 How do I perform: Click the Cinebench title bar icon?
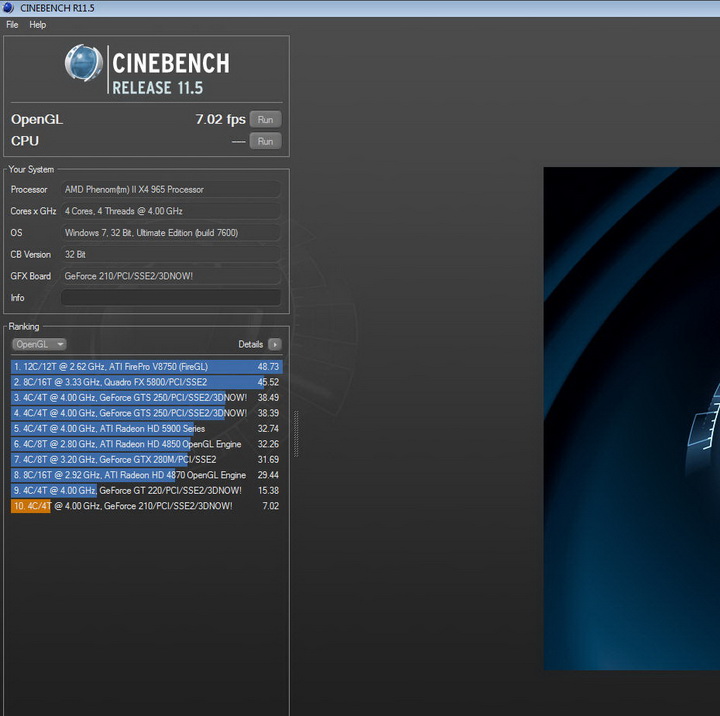point(8,8)
